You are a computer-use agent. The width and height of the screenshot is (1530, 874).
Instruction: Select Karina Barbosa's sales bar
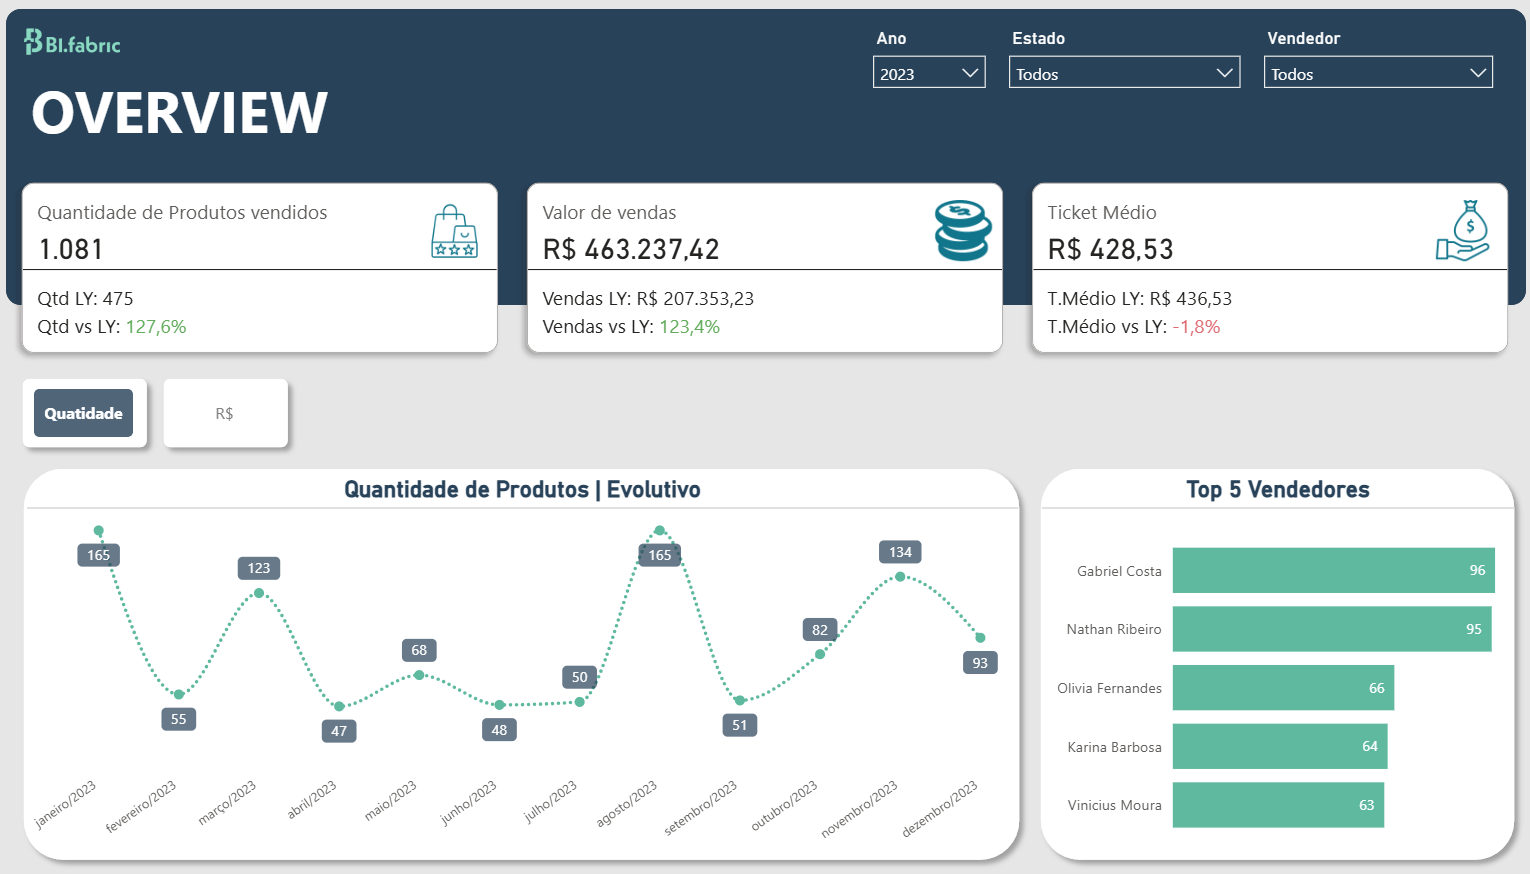tap(1279, 747)
